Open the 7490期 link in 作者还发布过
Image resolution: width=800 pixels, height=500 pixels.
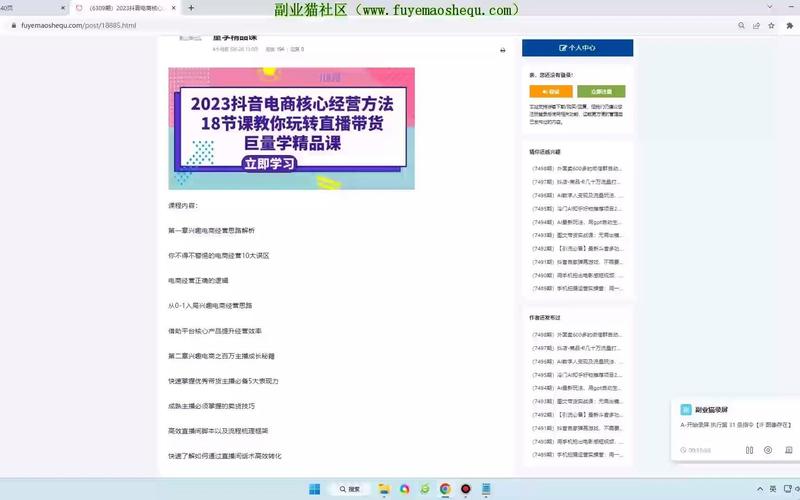[x=577, y=441]
